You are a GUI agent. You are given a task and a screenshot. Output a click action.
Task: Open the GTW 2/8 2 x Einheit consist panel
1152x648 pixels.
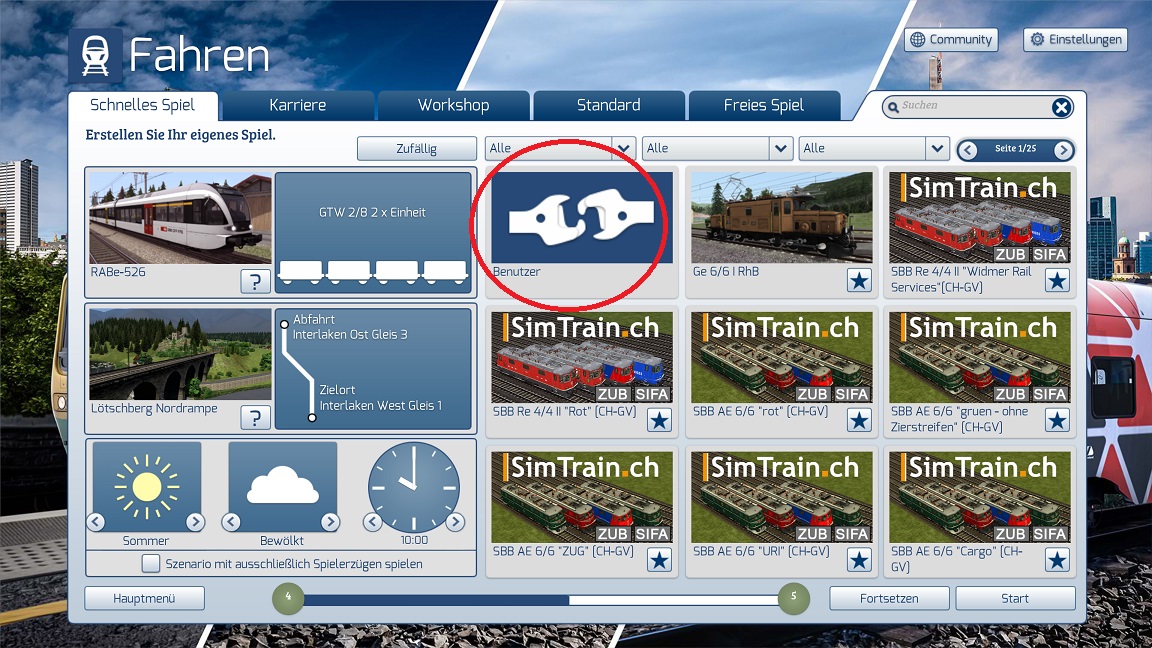(x=372, y=232)
